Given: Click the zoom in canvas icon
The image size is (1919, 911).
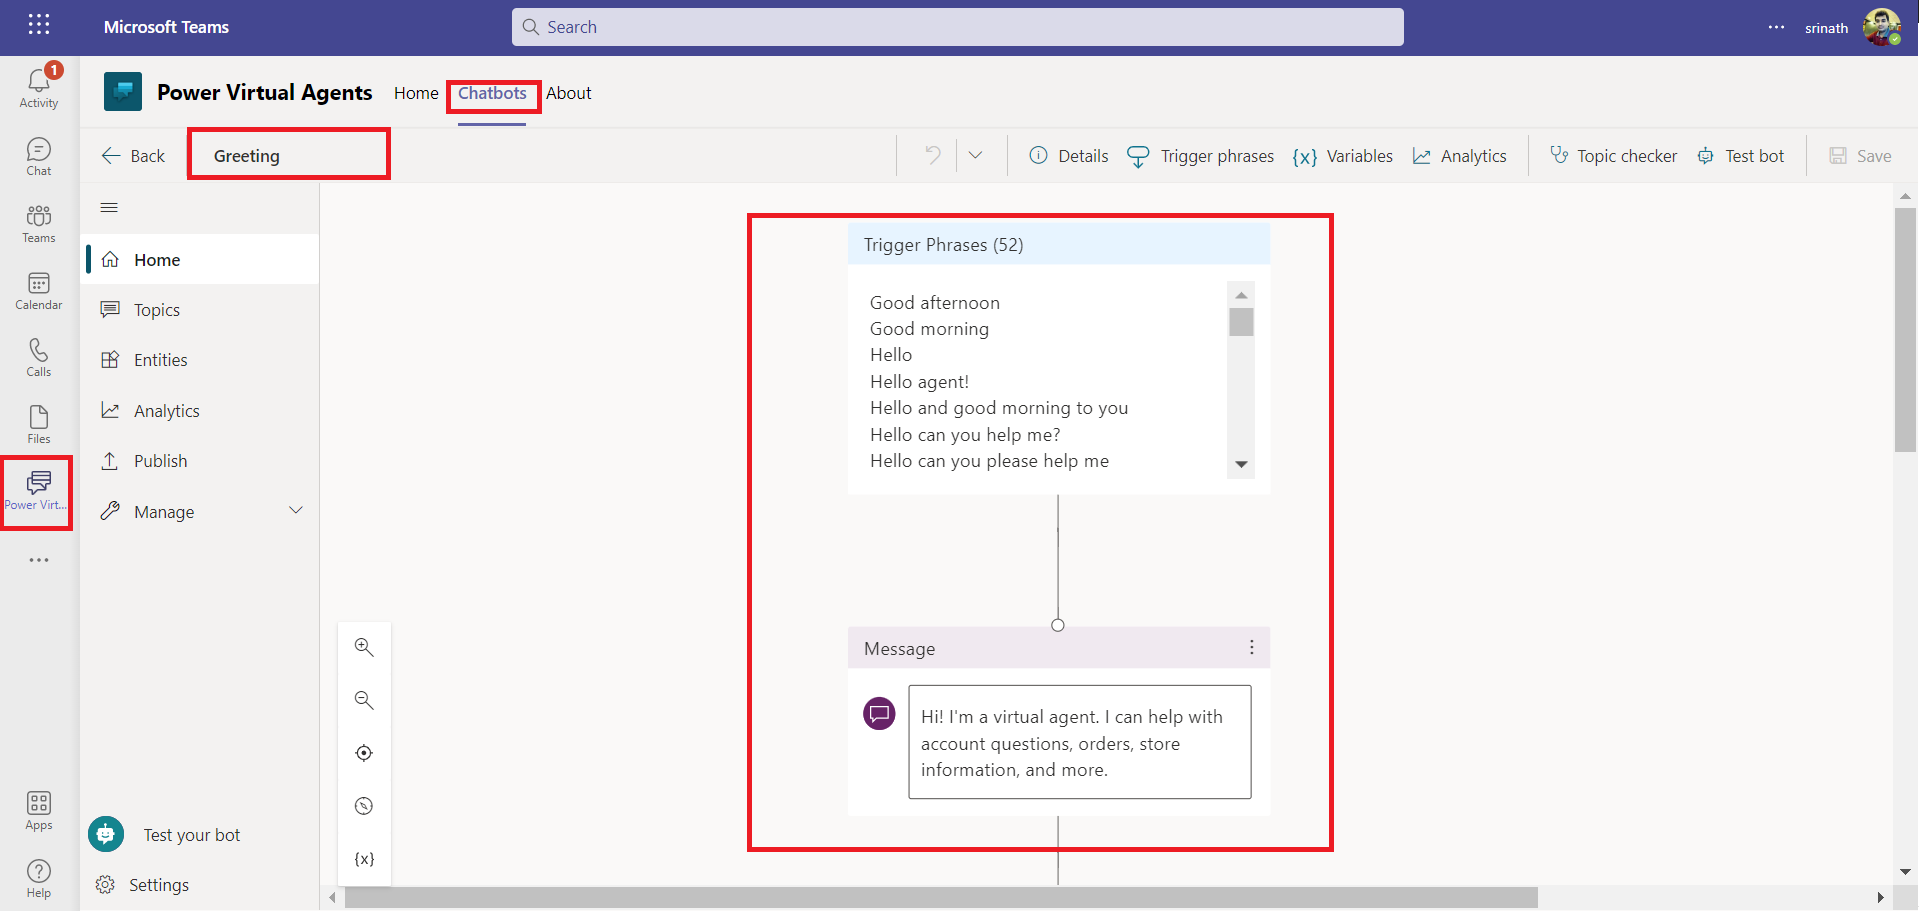Looking at the screenshot, I should click(364, 648).
